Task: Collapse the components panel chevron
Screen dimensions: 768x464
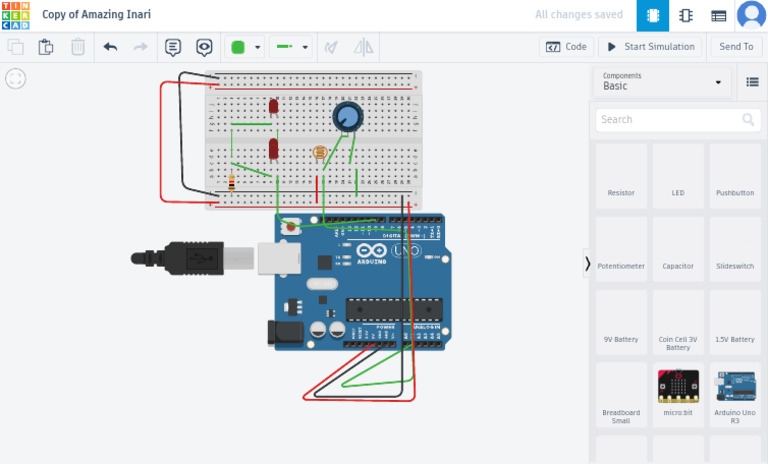Action: pyautogui.click(x=587, y=264)
